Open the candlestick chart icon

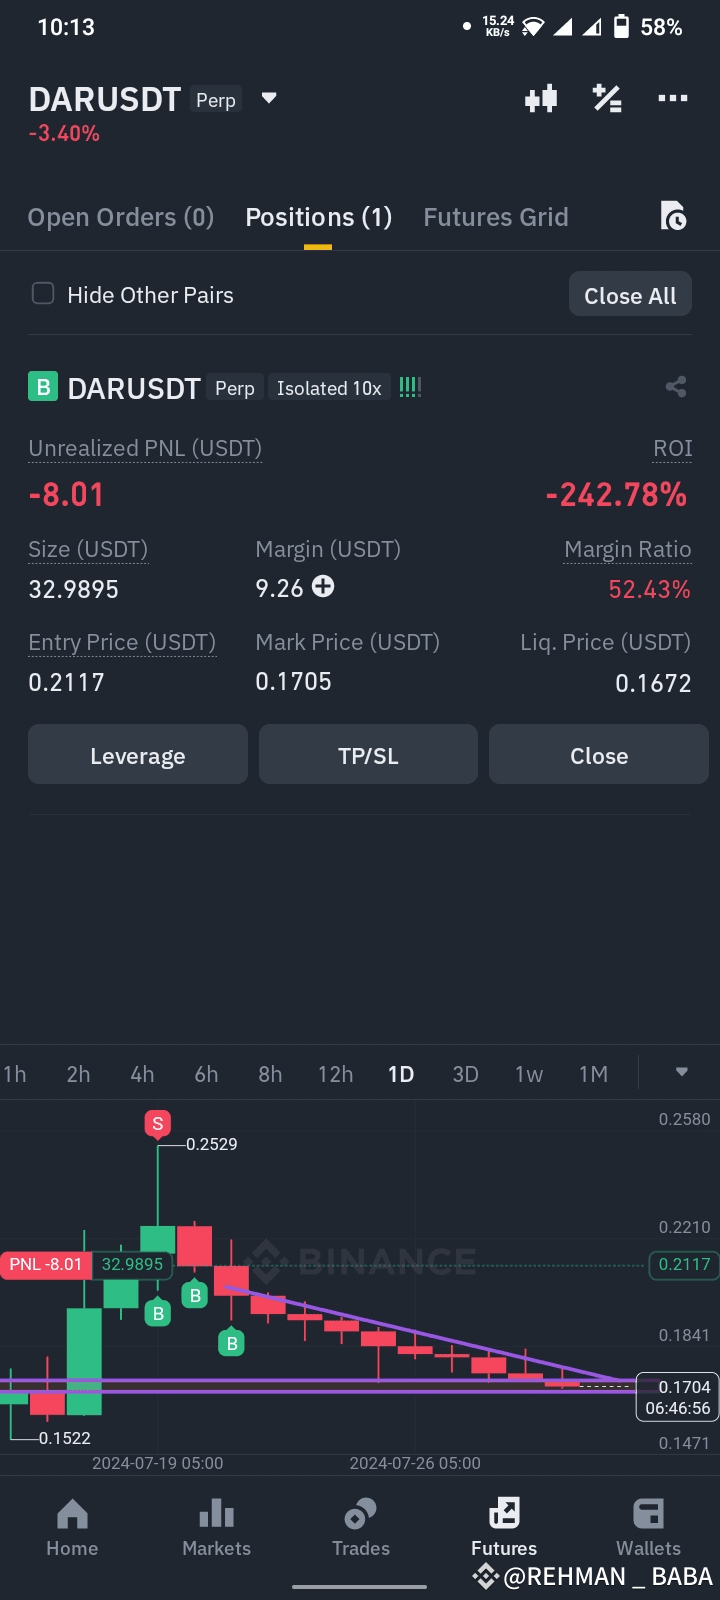click(x=541, y=99)
